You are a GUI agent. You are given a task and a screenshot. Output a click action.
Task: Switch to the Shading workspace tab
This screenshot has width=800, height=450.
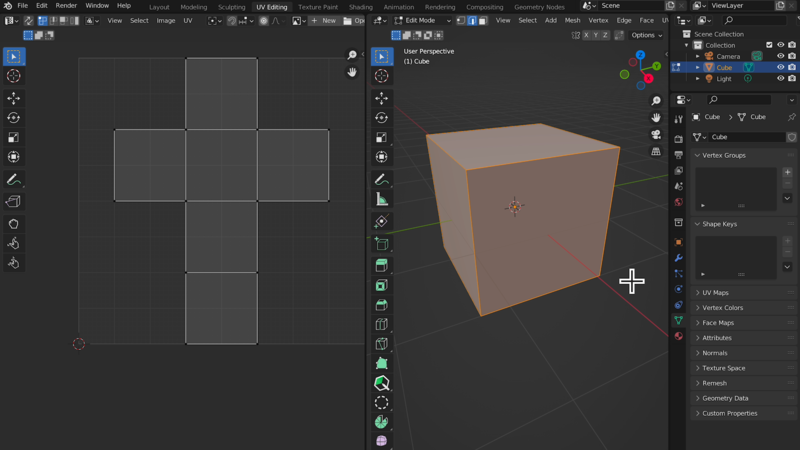(361, 7)
